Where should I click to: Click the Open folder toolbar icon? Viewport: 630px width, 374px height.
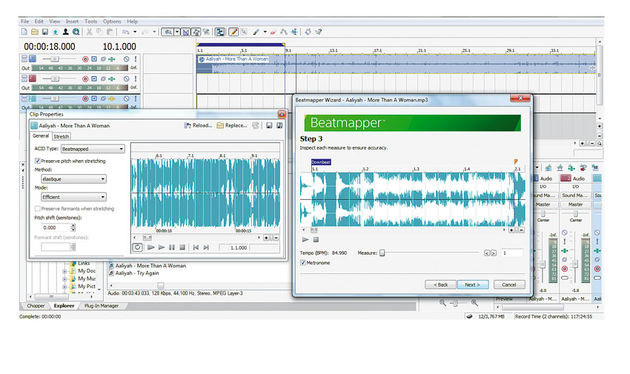tap(35, 32)
